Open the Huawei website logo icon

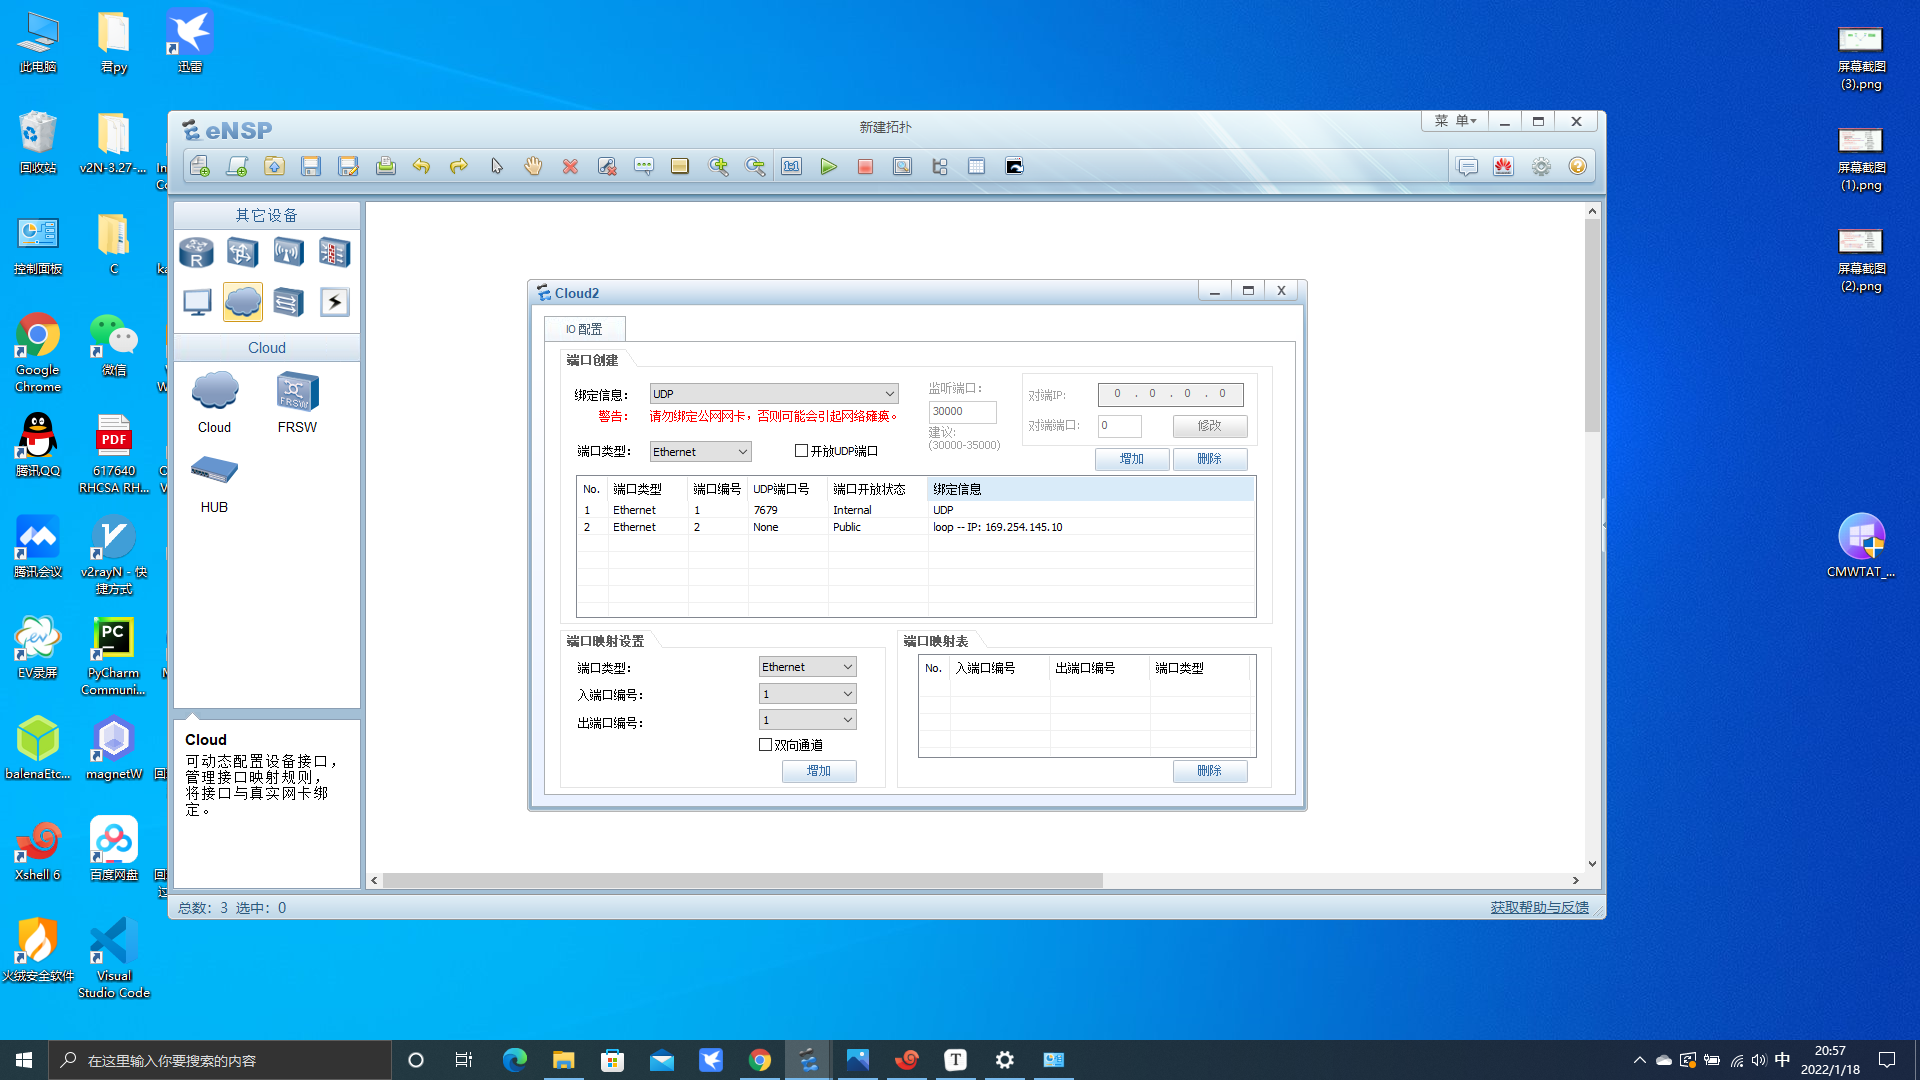coord(1504,167)
